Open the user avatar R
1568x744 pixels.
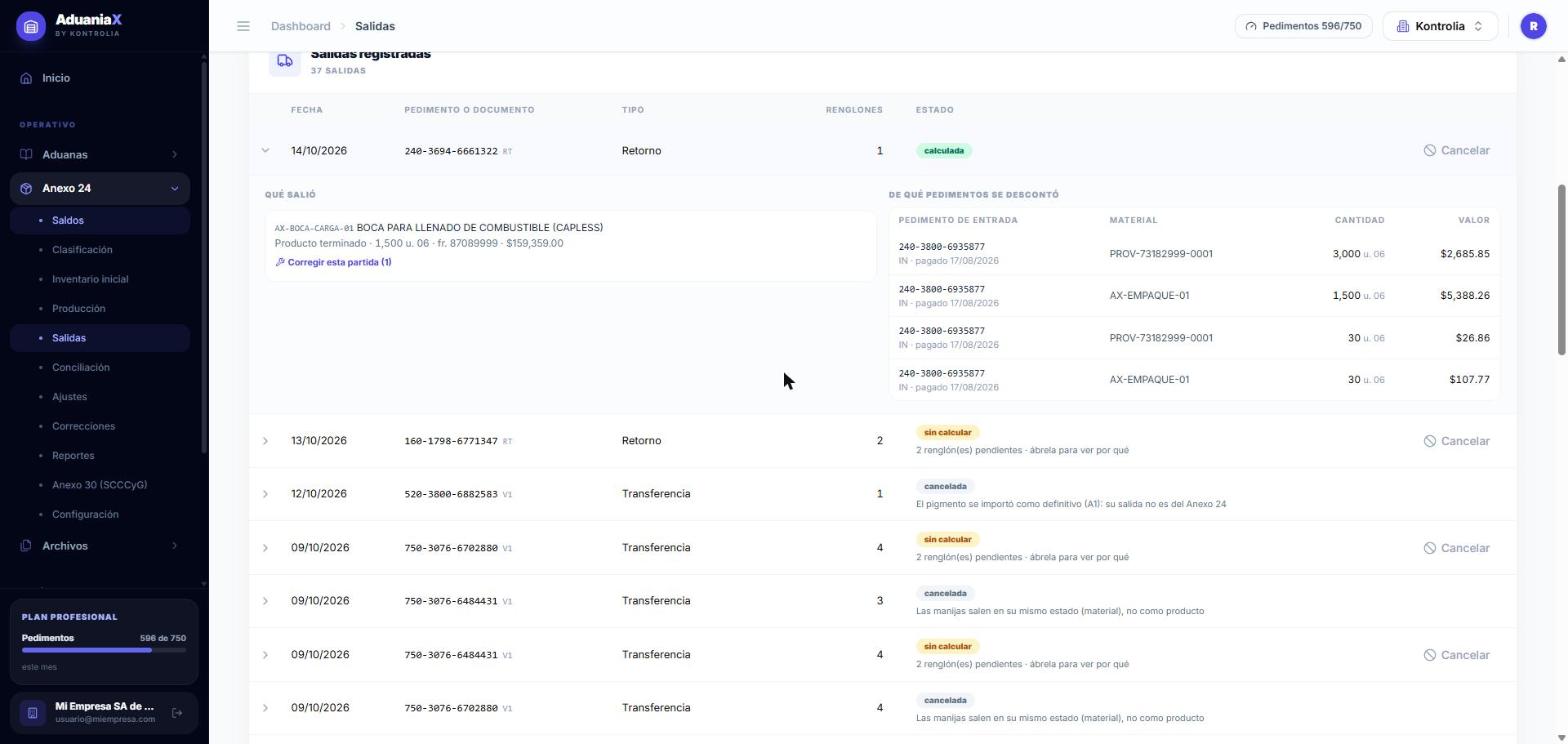(1533, 26)
